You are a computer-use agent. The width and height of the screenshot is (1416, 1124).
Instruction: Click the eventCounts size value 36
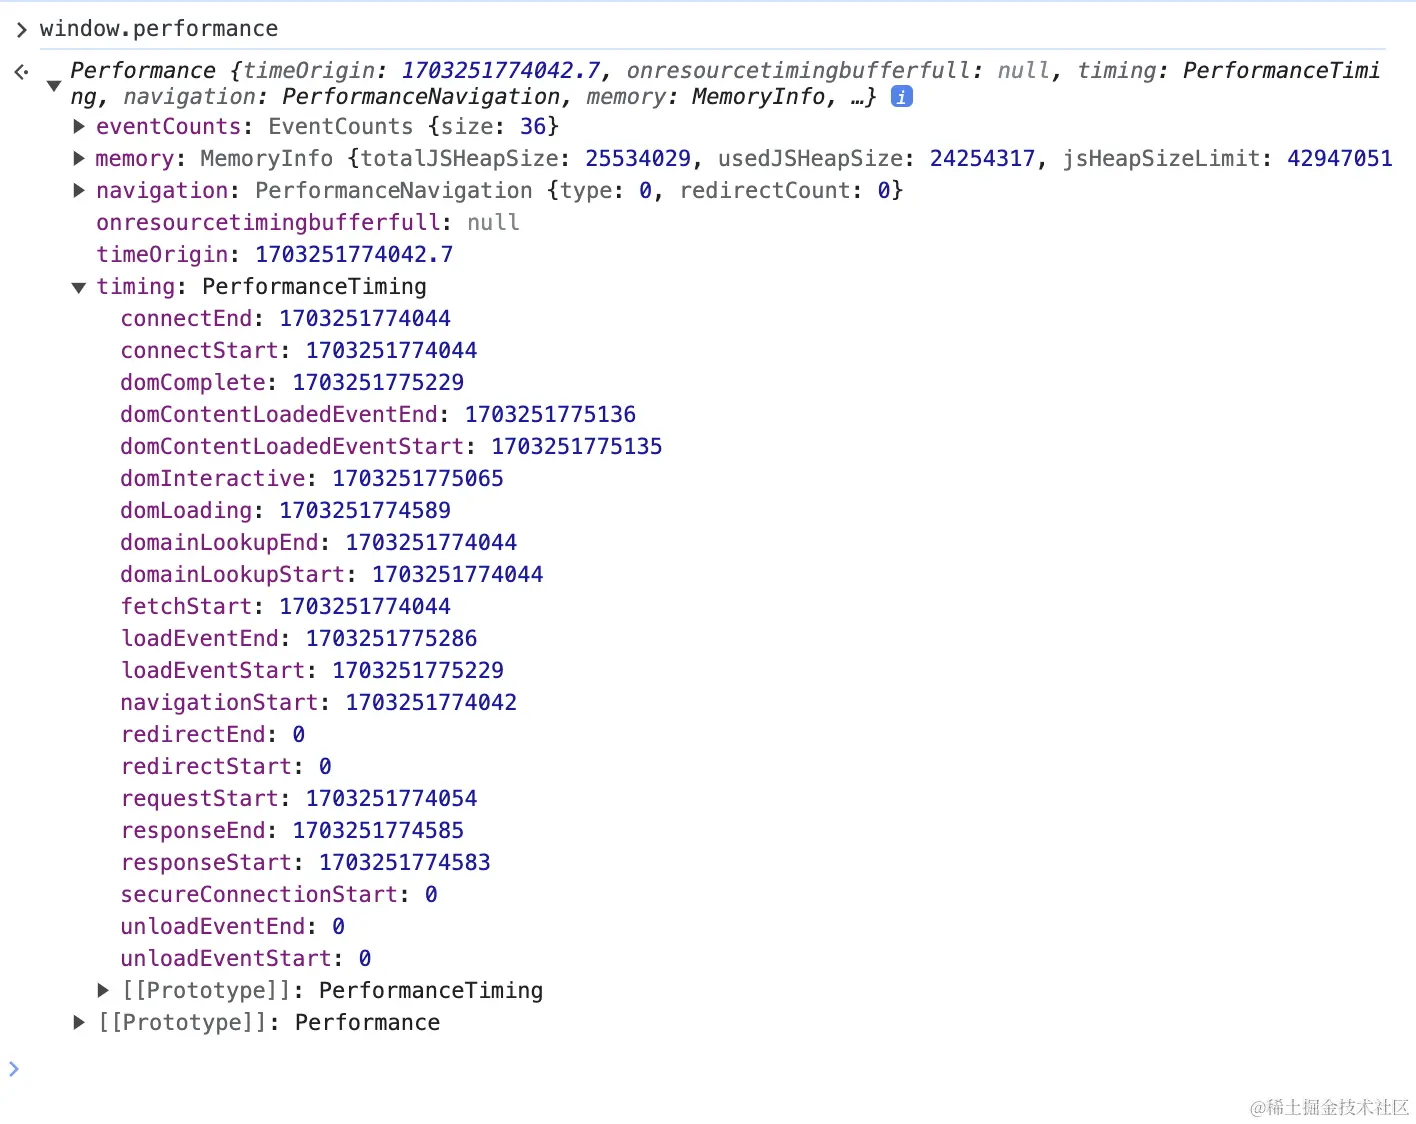tap(533, 126)
